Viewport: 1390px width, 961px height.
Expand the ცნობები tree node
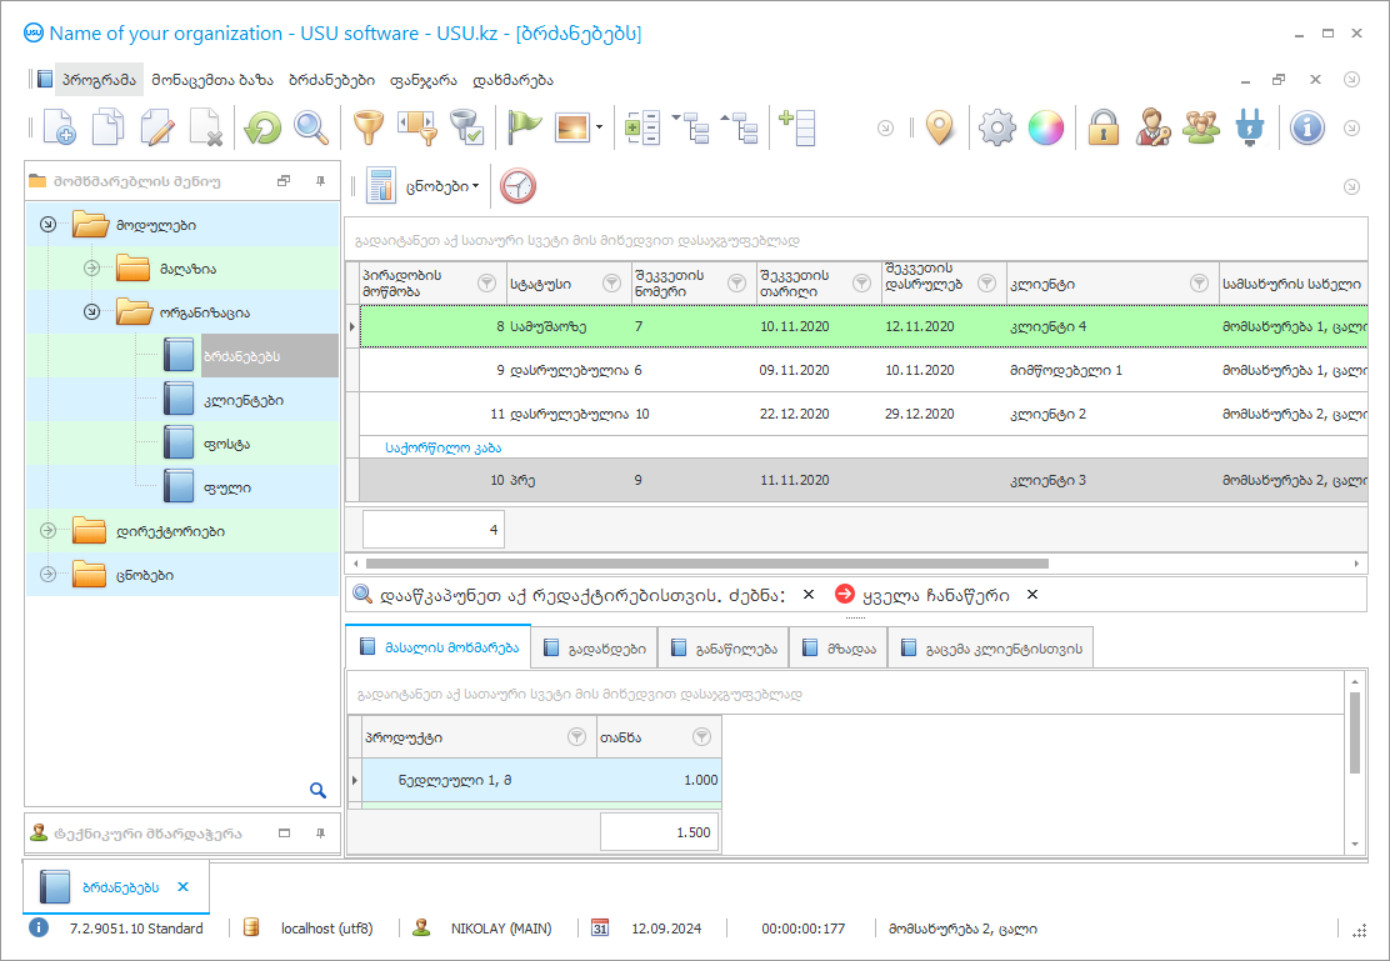point(48,574)
